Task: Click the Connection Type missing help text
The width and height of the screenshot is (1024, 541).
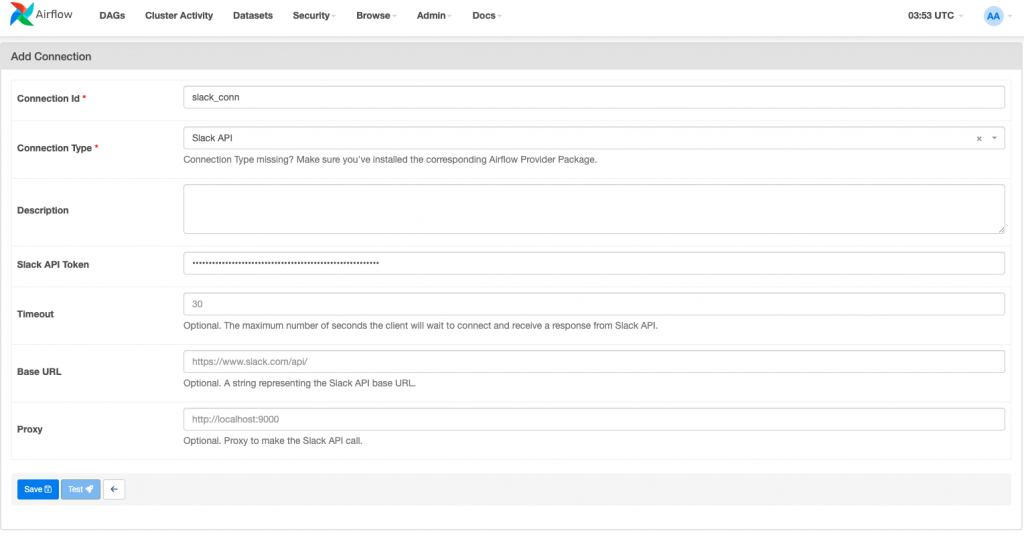Action: (x=390, y=159)
